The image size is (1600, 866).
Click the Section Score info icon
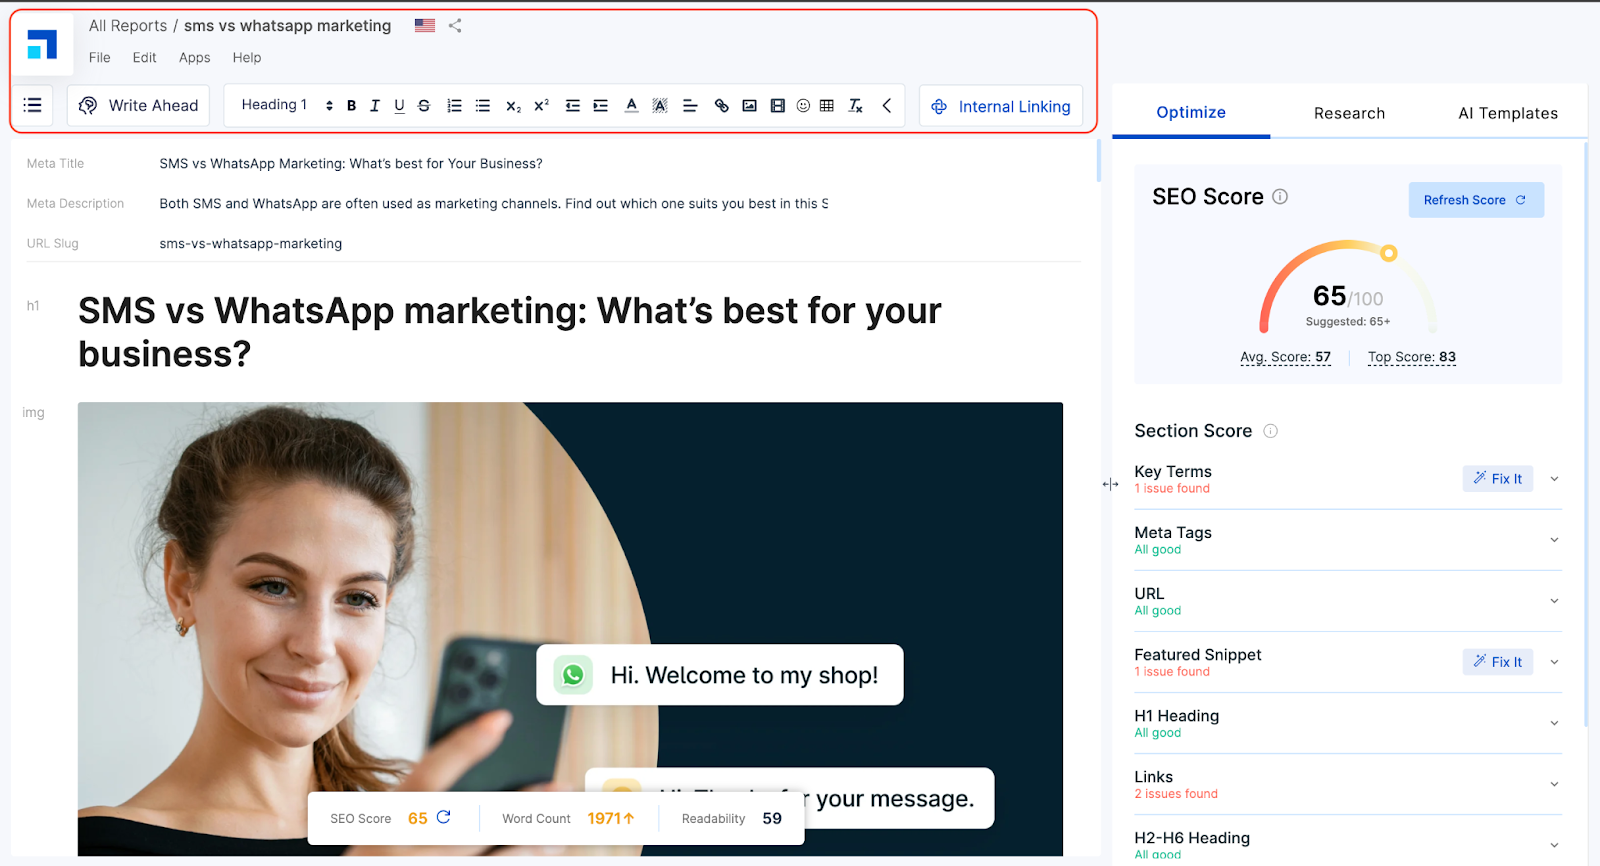(x=1270, y=431)
